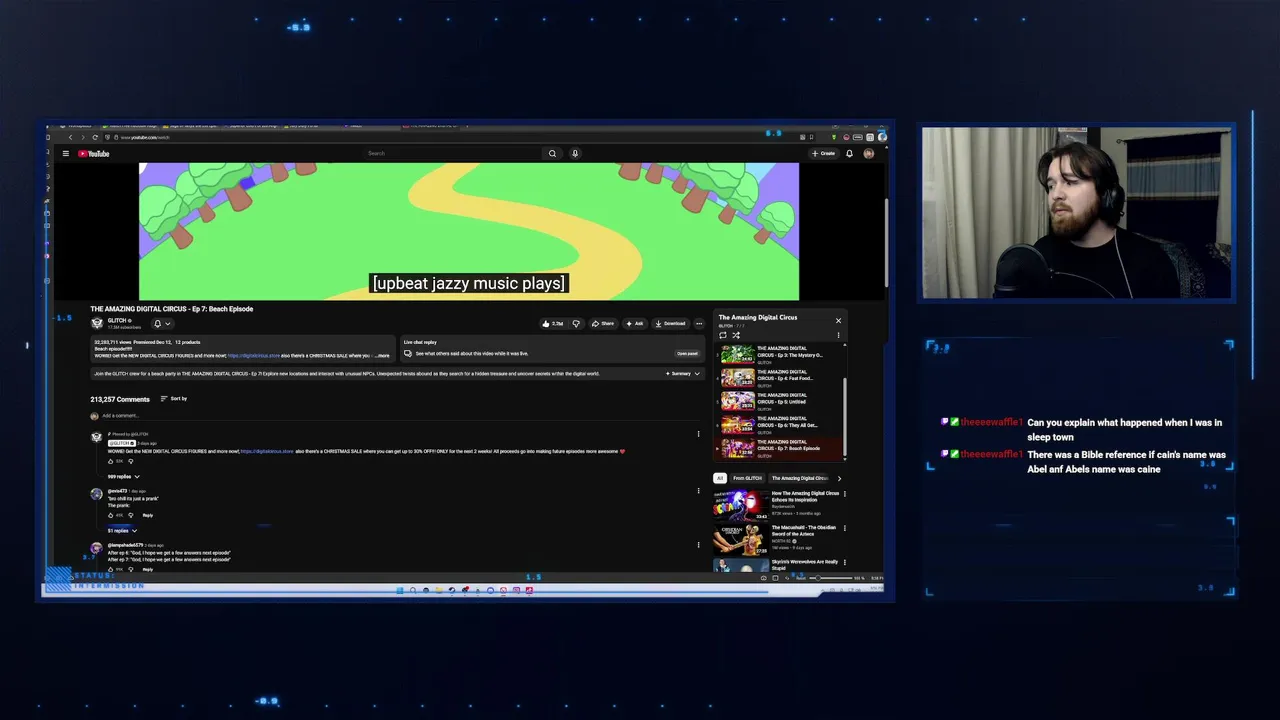Select the All filter chip
This screenshot has width=1280, height=720.
(x=719, y=478)
